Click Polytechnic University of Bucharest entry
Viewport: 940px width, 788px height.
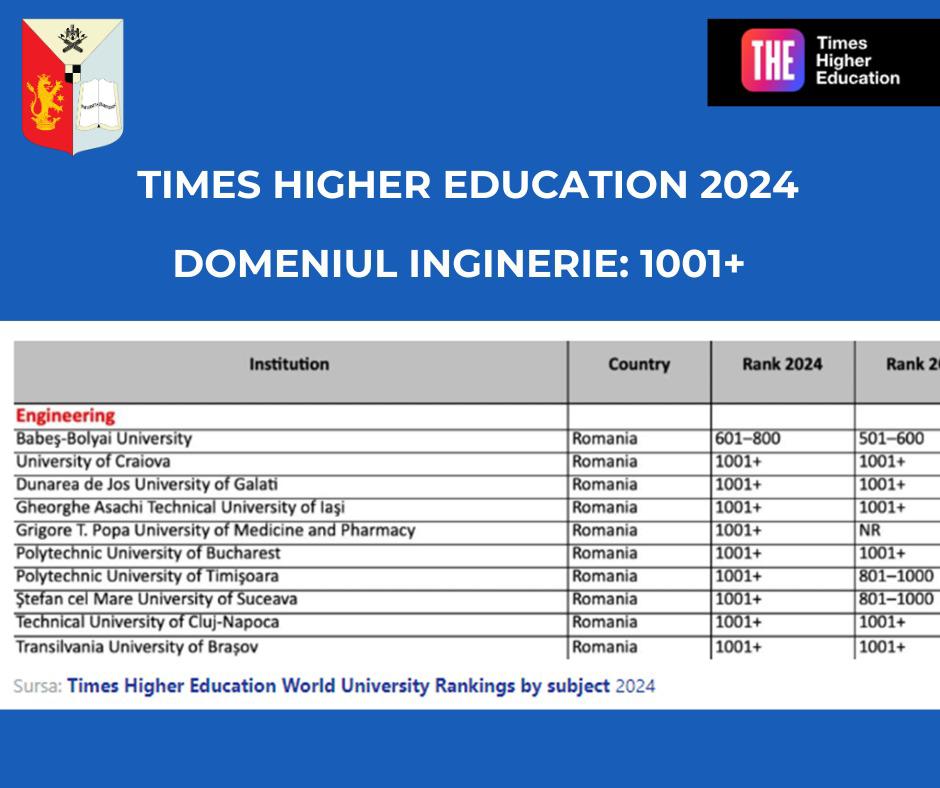(148, 554)
